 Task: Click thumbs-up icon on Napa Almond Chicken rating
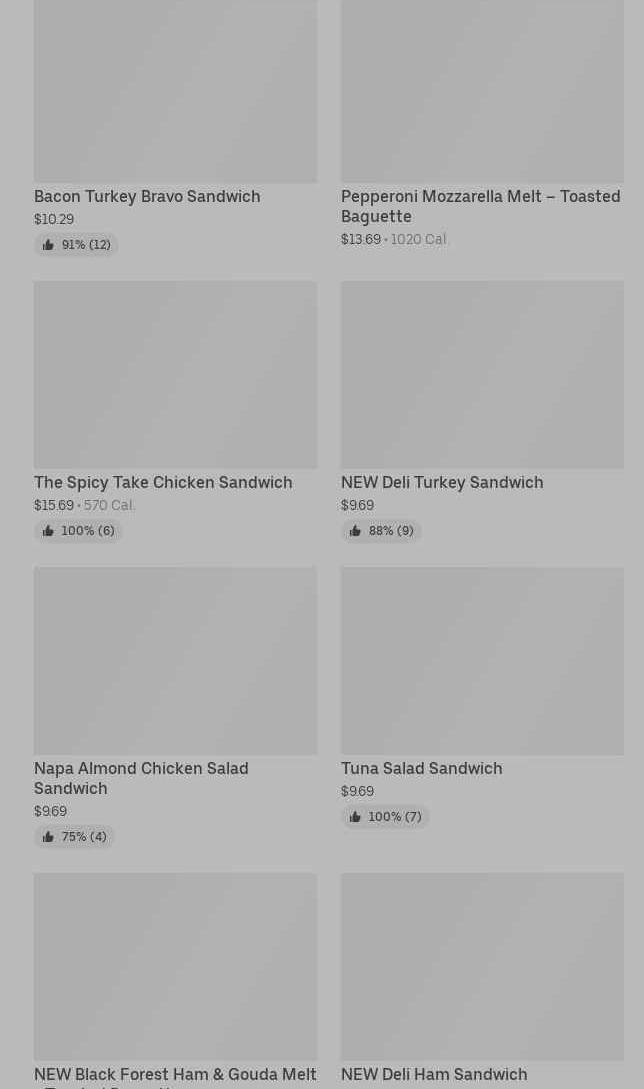point(48,837)
